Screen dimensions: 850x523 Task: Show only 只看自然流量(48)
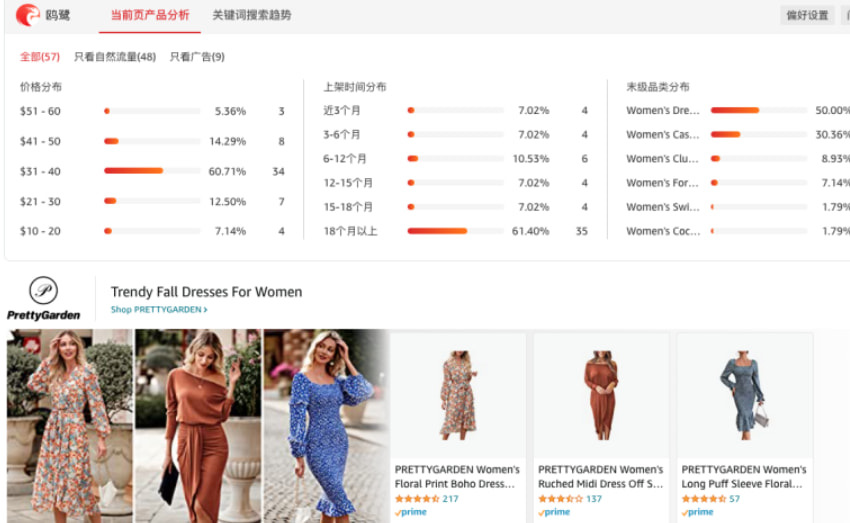click(115, 56)
